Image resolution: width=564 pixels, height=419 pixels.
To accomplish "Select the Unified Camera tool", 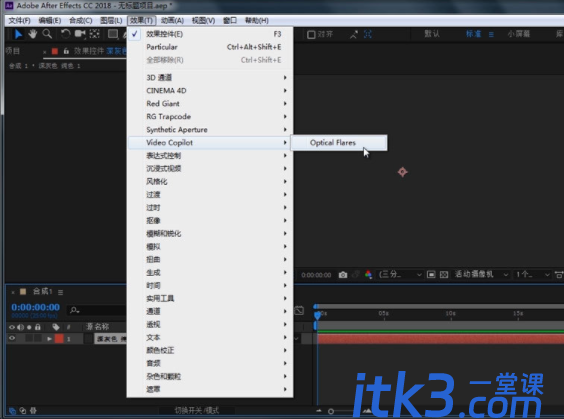I will (x=80, y=34).
